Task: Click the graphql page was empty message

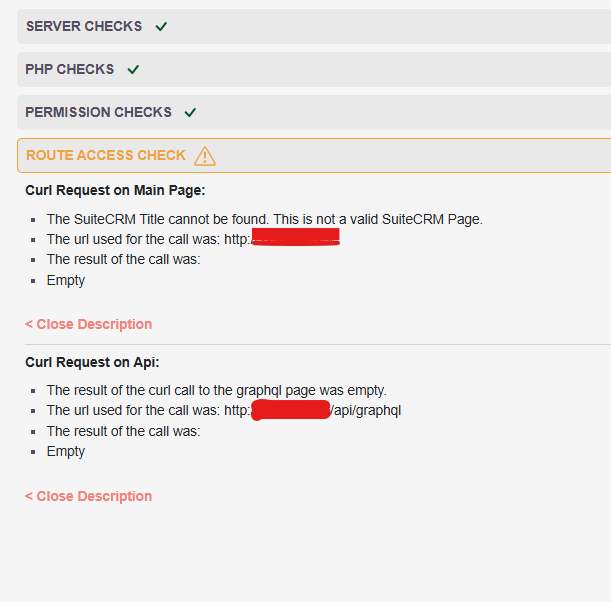Action: (216, 390)
